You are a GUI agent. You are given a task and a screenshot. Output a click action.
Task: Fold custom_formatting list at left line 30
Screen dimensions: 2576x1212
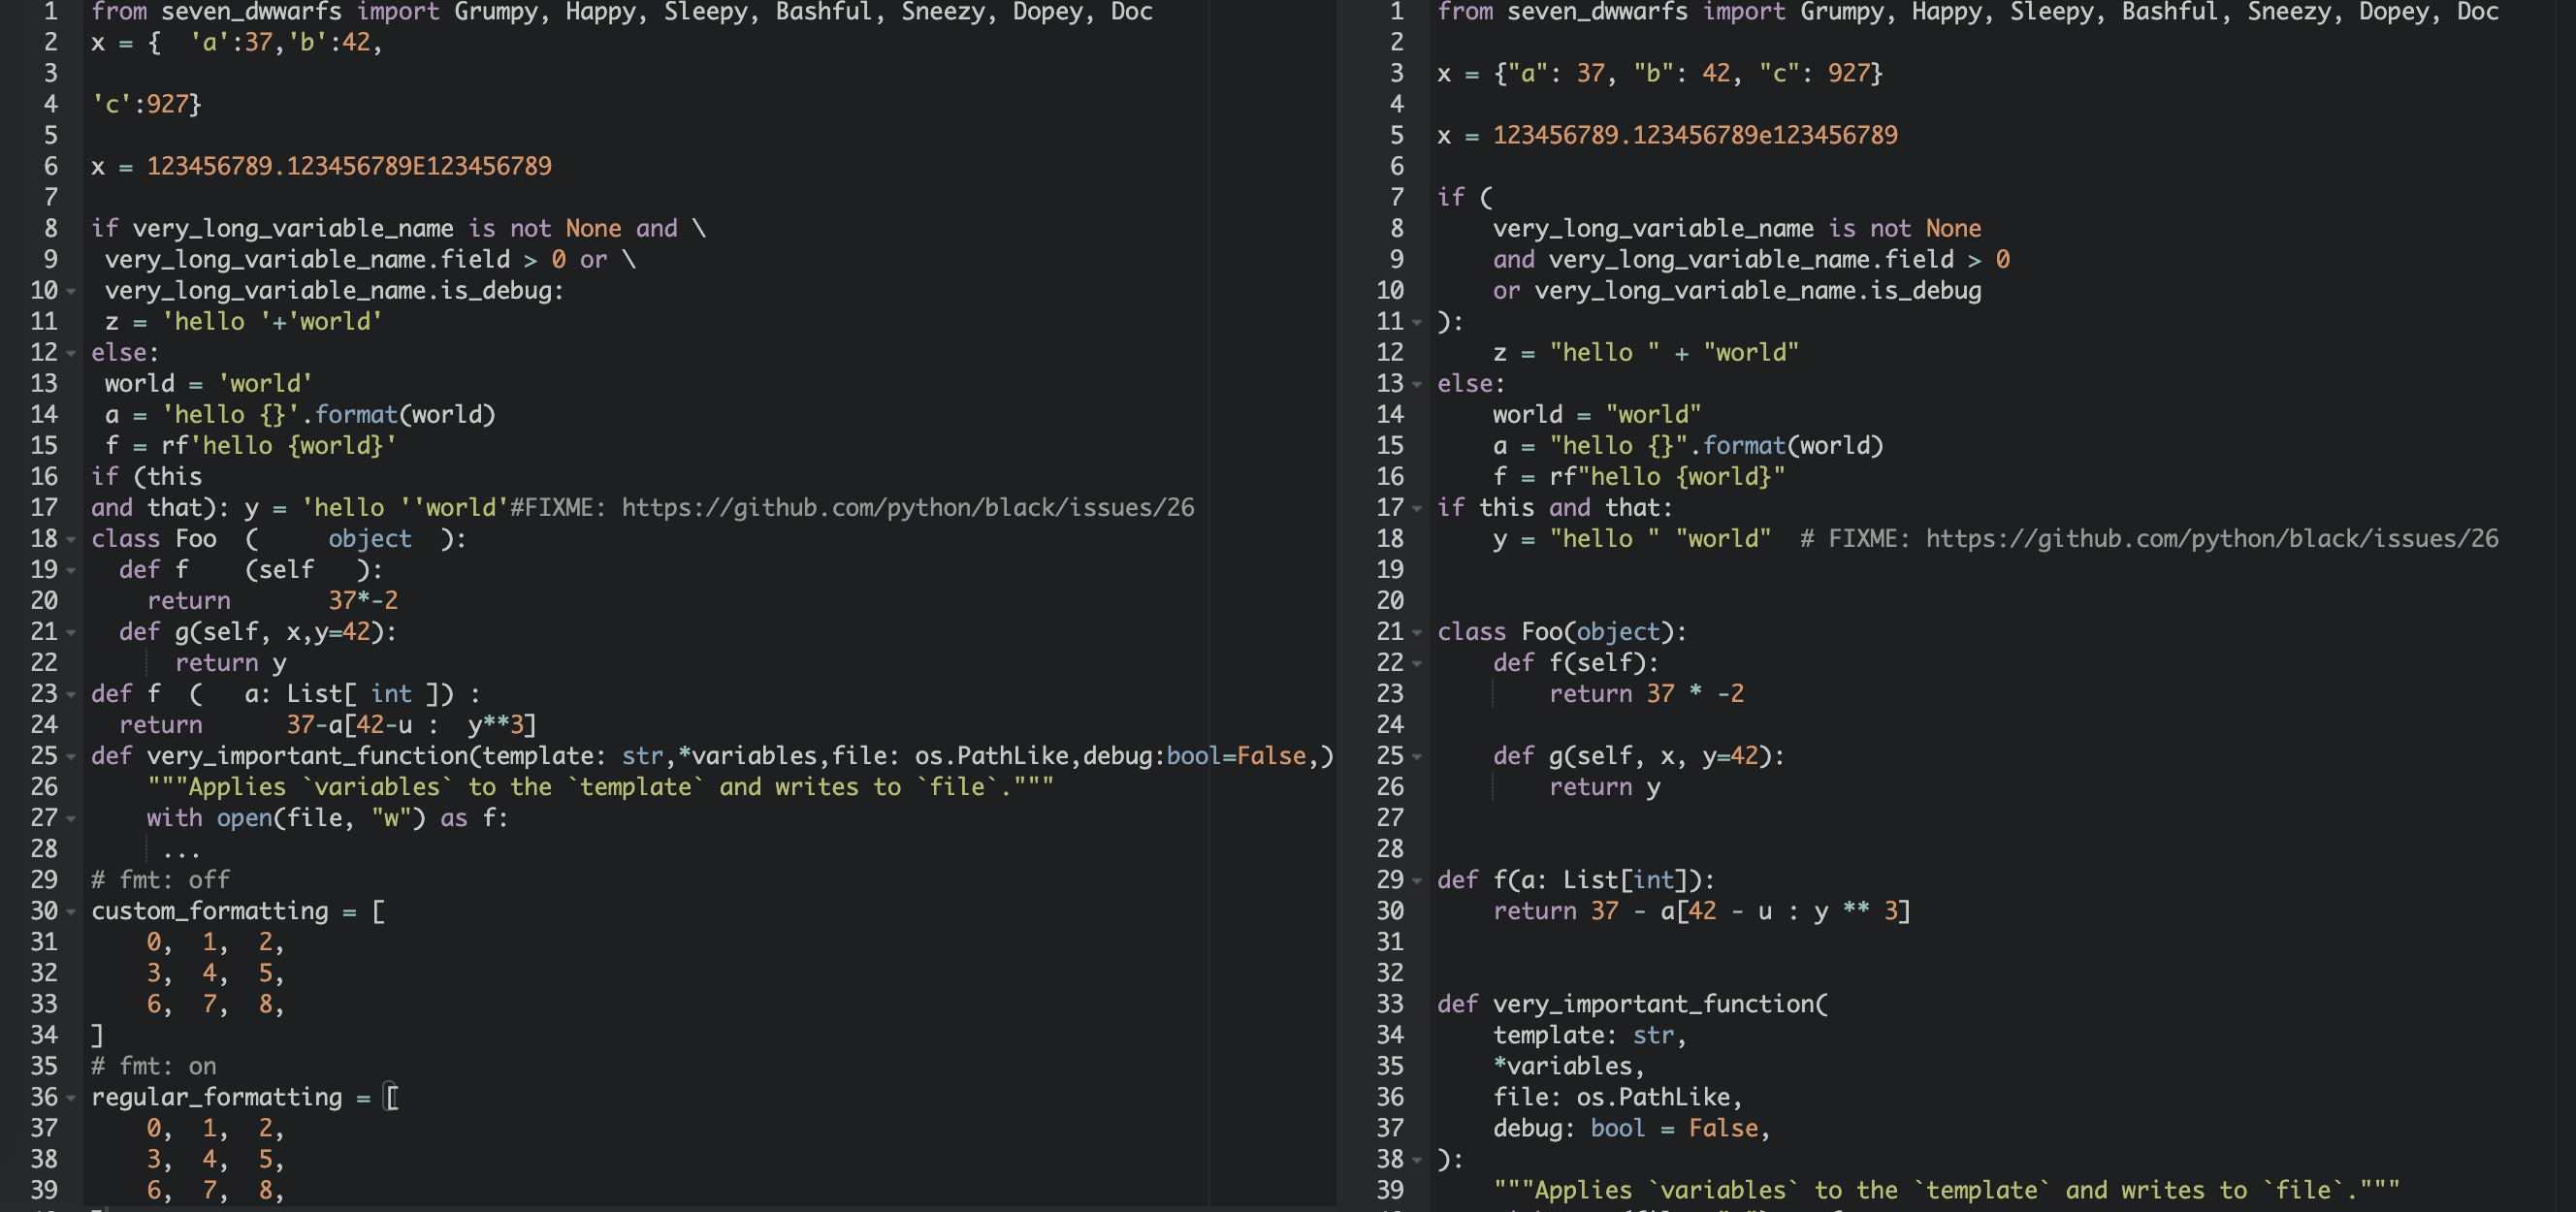click(x=71, y=911)
